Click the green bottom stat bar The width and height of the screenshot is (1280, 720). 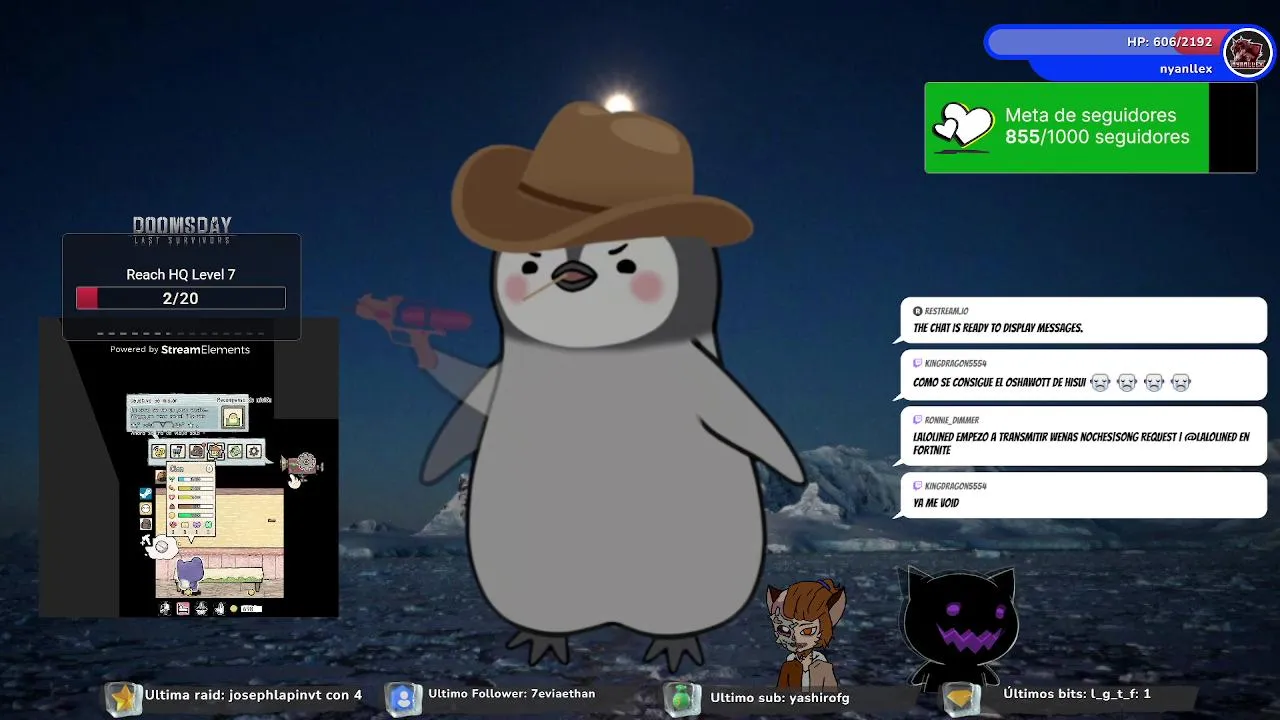coord(196,515)
